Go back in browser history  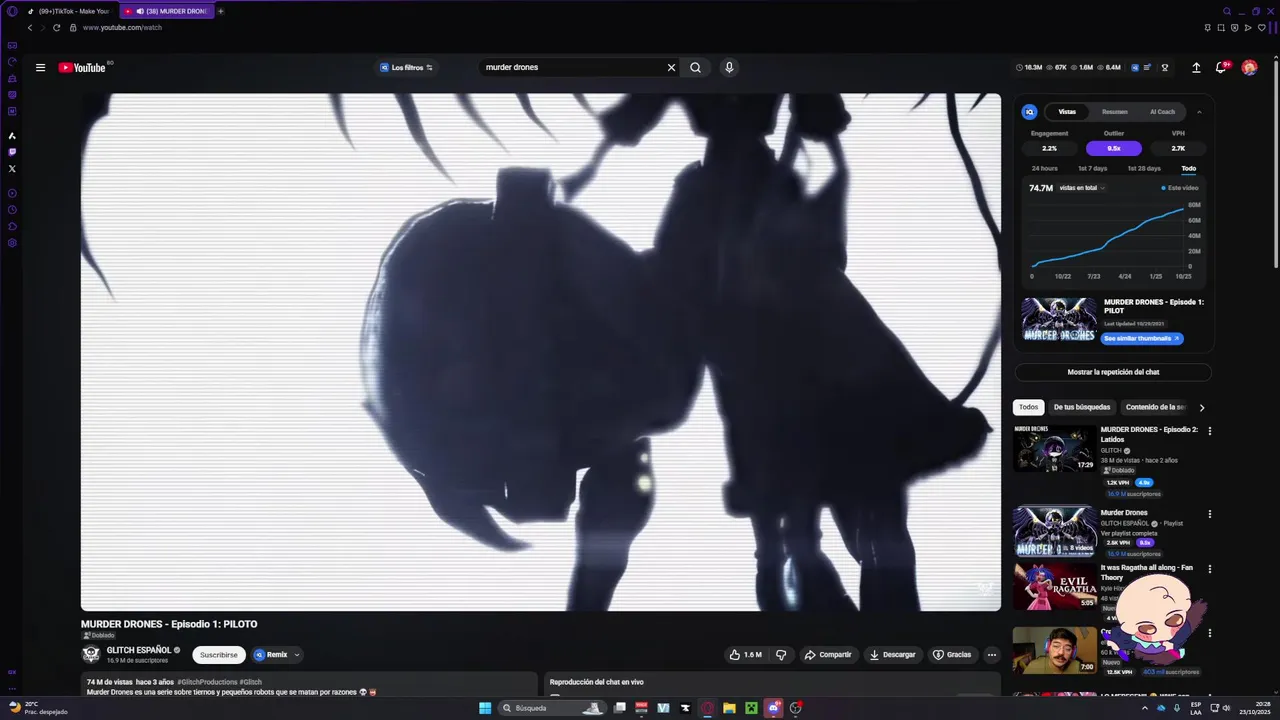(x=30, y=28)
